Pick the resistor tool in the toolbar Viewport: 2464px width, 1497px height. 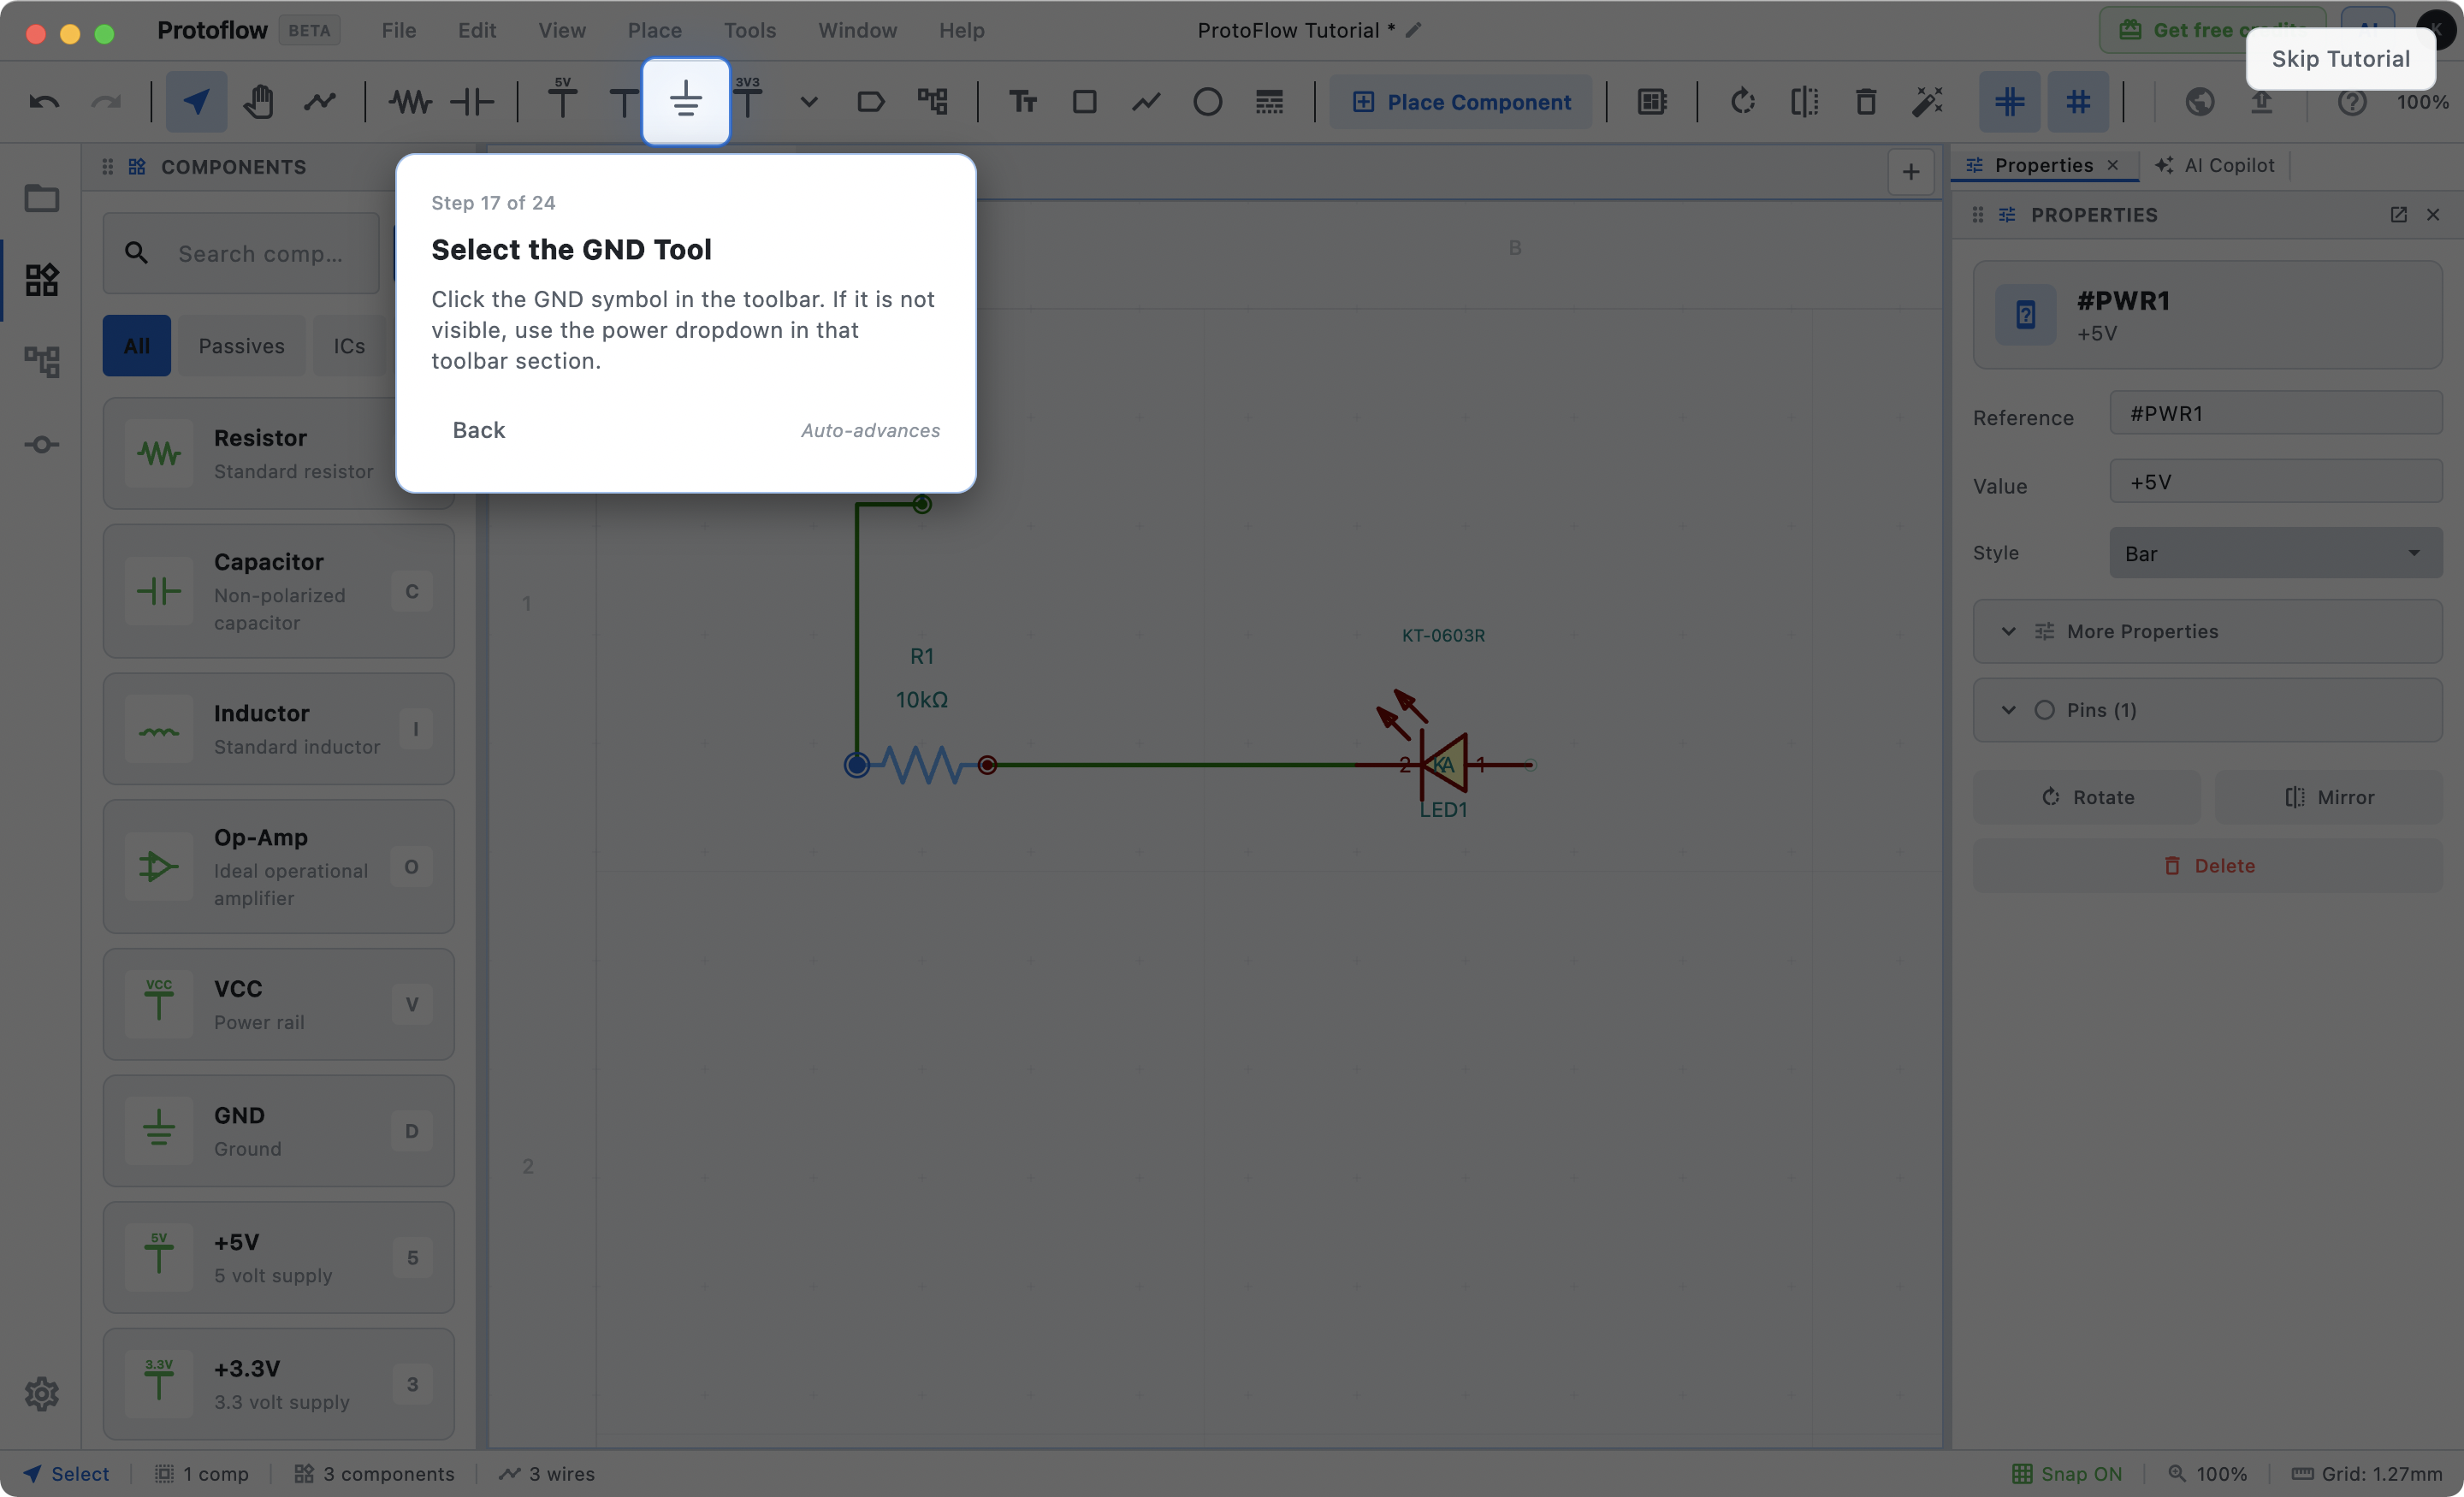point(410,101)
